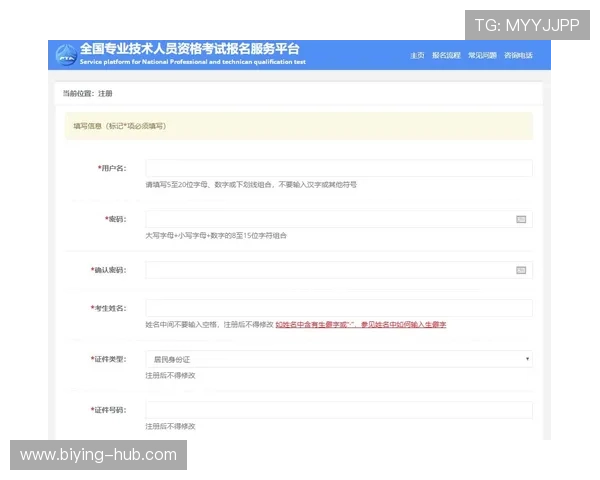Click the 姓名中间不要输入空格 hint text

pos(209,325)
